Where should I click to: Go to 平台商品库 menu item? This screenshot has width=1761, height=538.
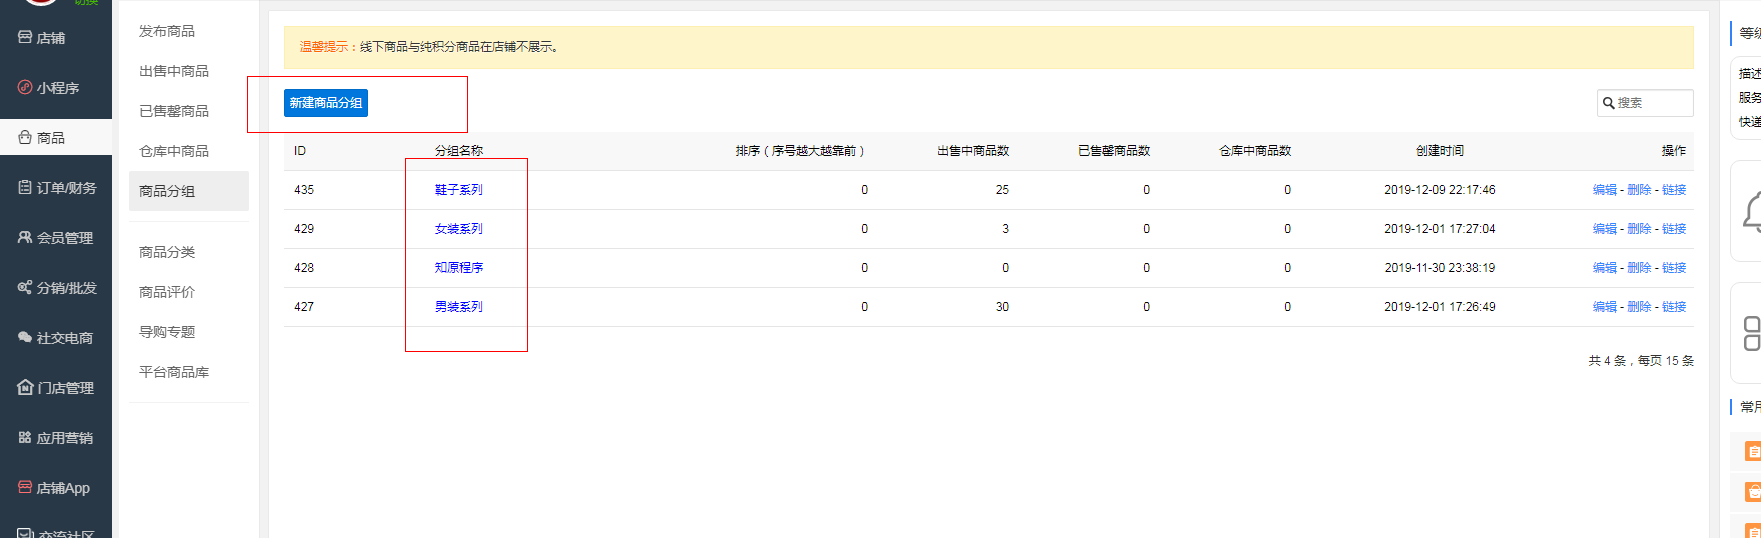174,372
